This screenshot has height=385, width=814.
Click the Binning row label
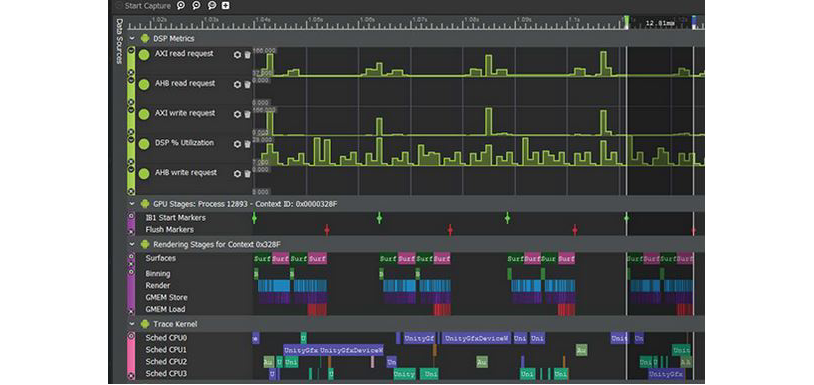point(158,273)
